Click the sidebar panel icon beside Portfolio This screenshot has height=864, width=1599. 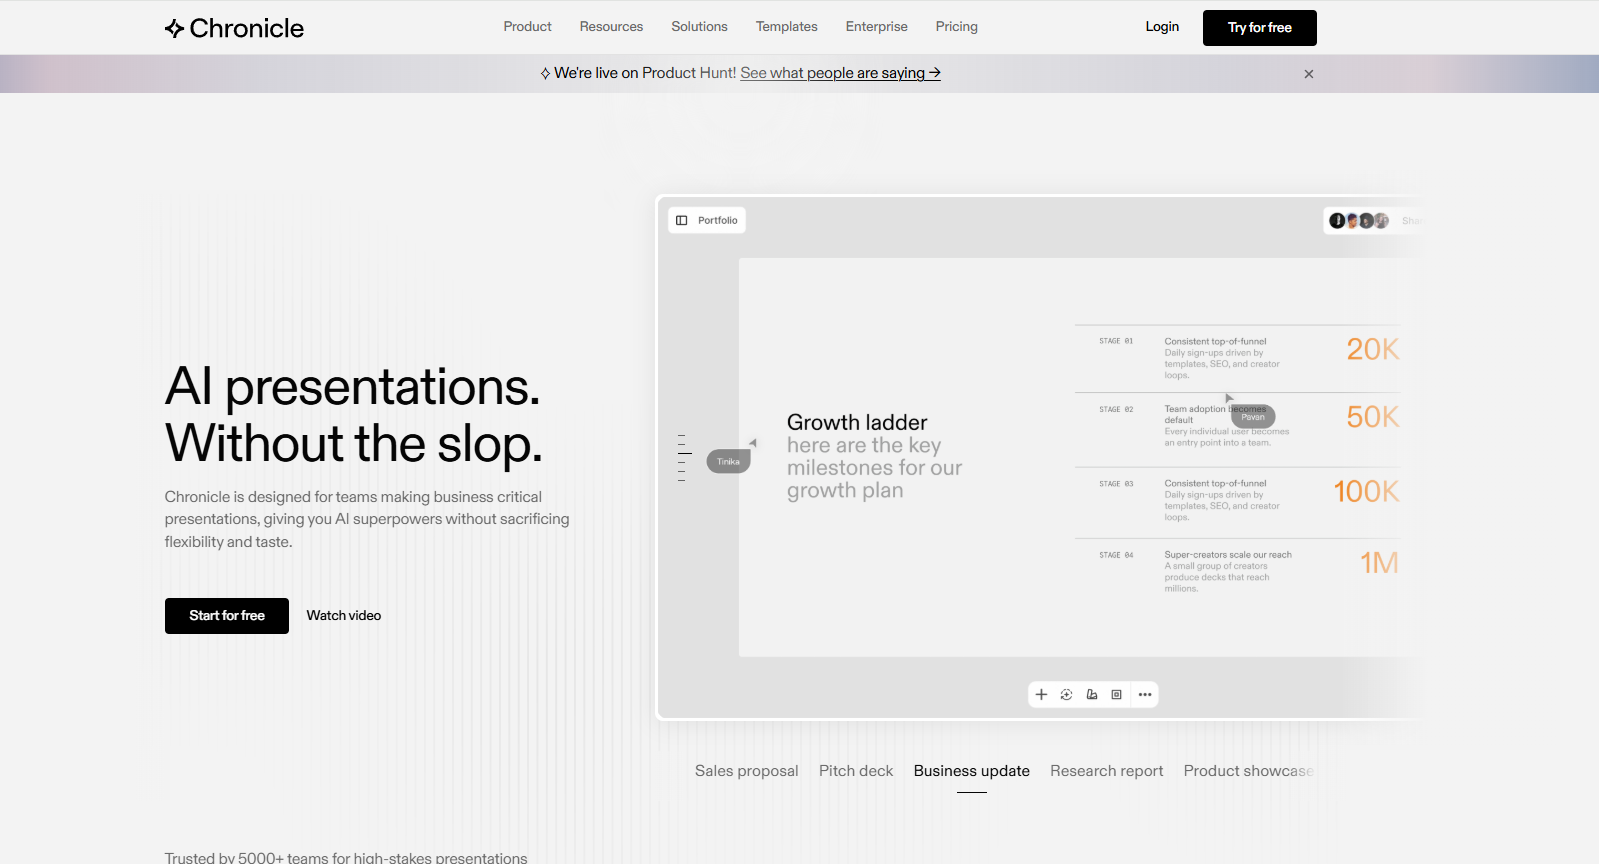click(682, 221)
